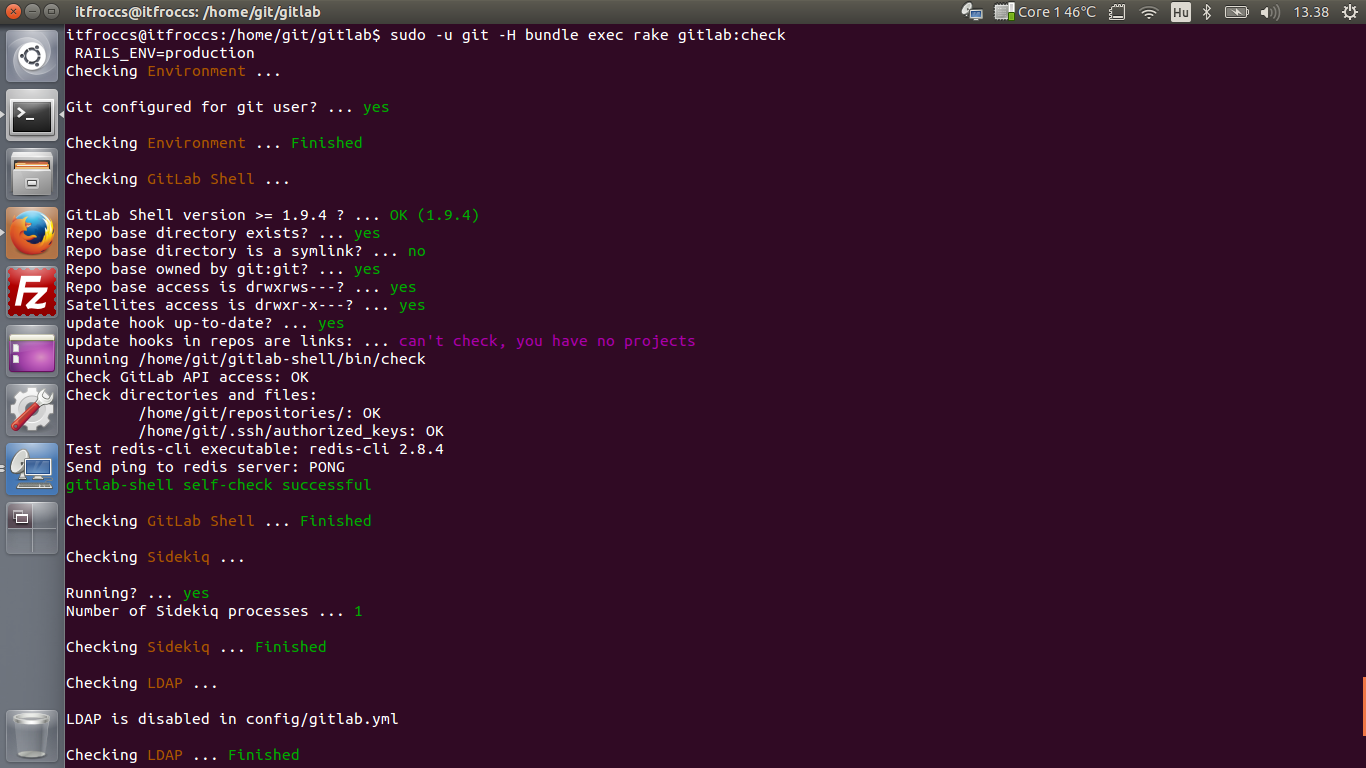Open the session power gear menu
Viewport: 1366px width, 768px height.
(1349, 12)
